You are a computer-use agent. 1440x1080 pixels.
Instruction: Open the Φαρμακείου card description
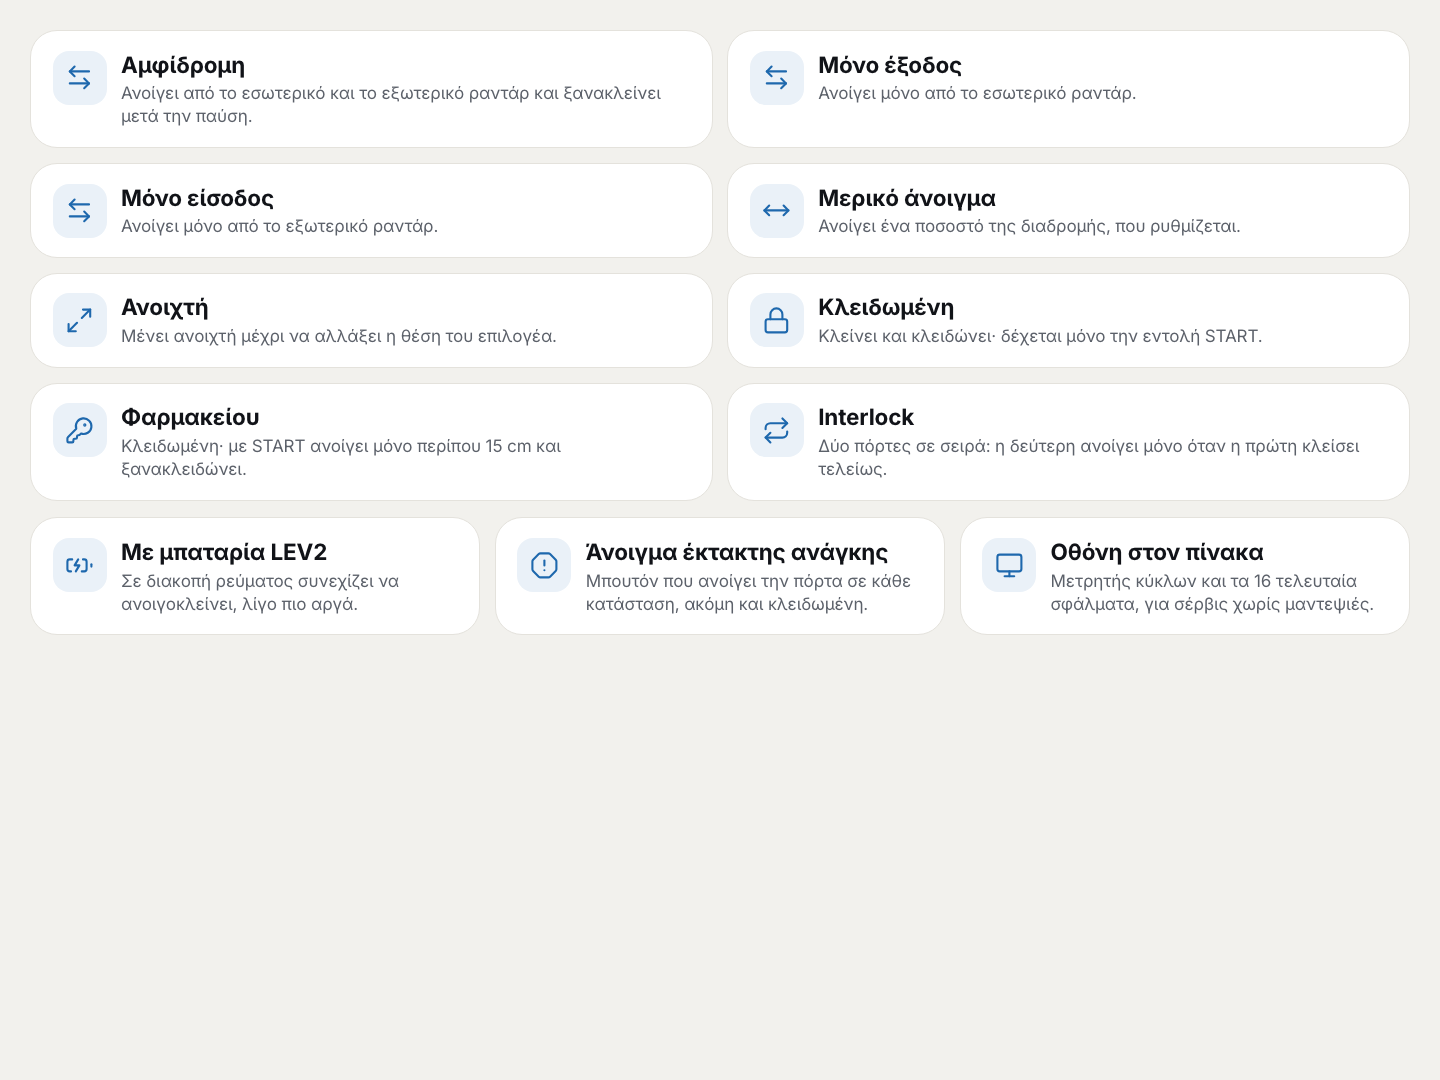point(341,457)
